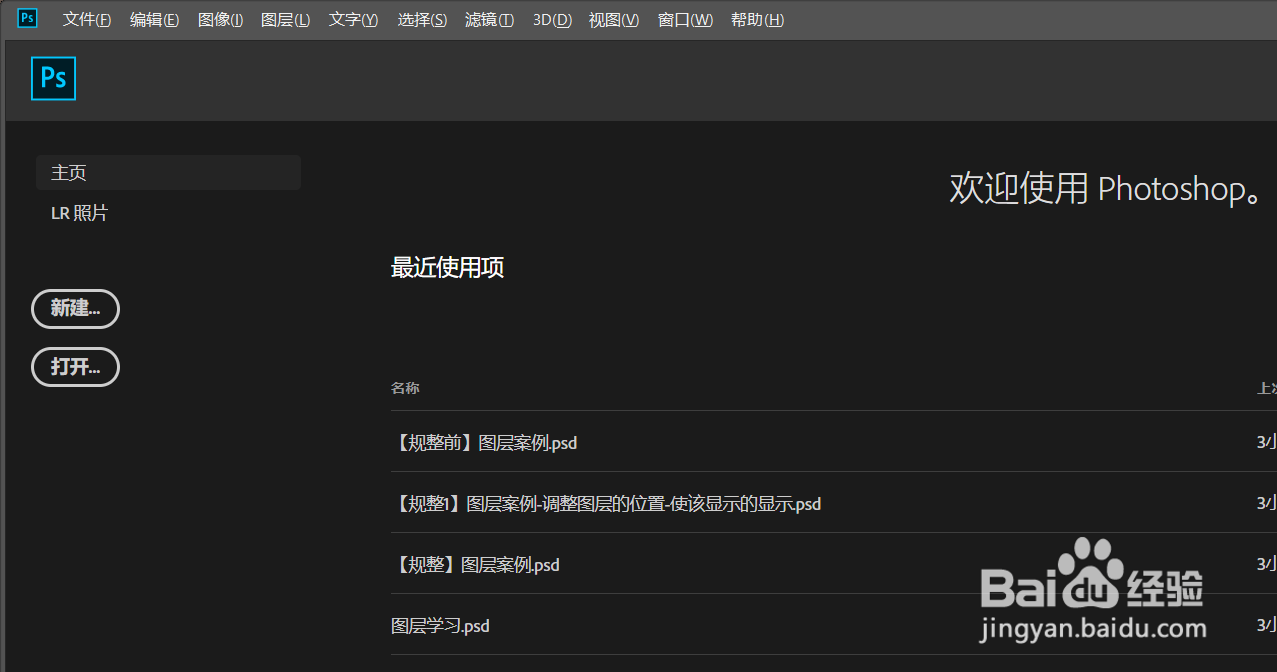The image size is (1277, 672).
Task: Open the 3D menu
Action: pyautogui.click(x=551, y=19)
